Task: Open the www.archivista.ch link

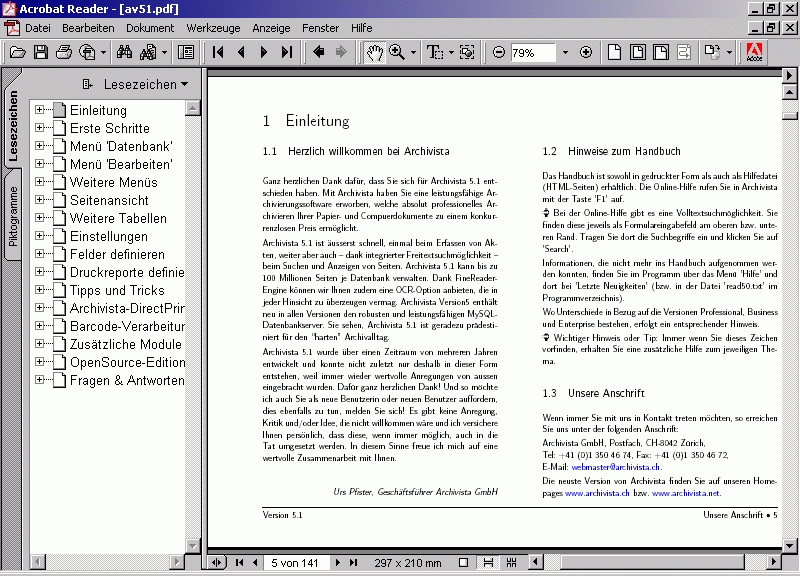Action: tap(597, 493)
